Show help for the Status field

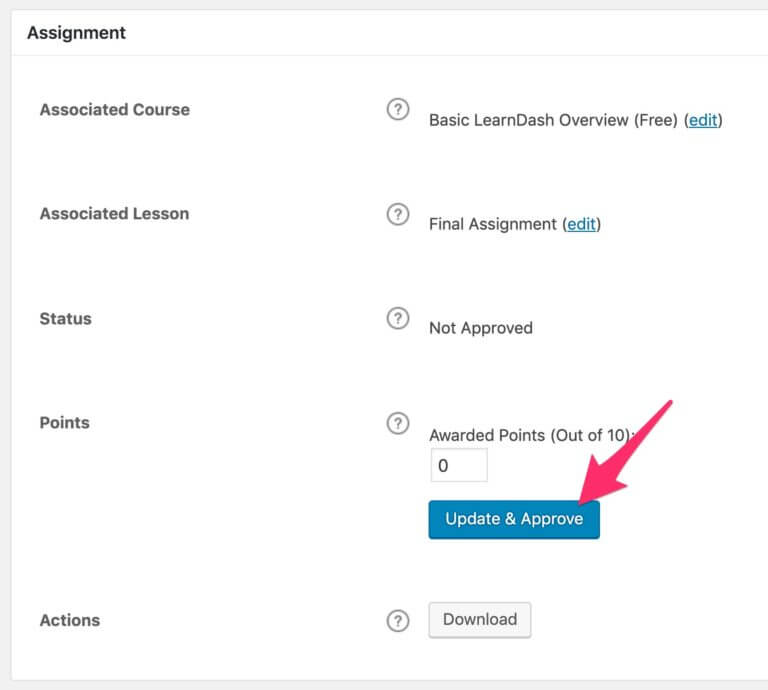pos(398,319)
